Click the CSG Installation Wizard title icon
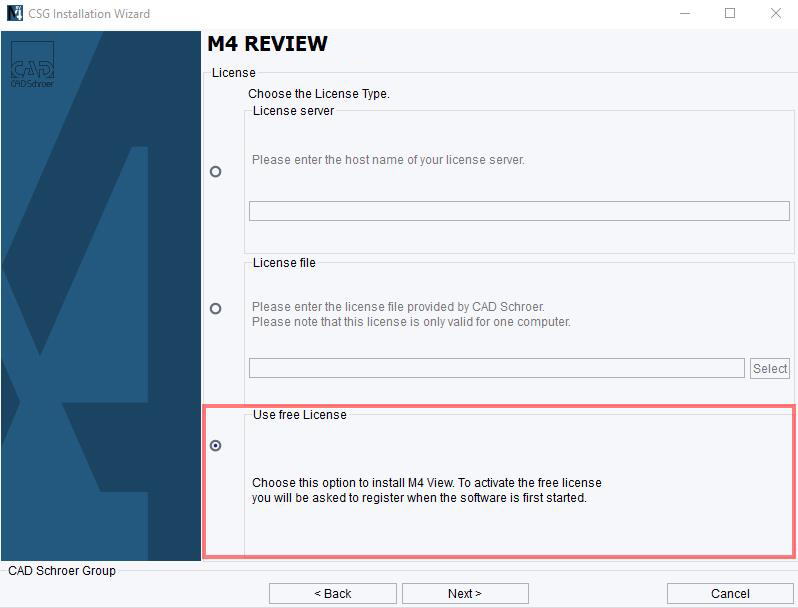798x608 pixels. pyautogui.click(x=15, y=13)
